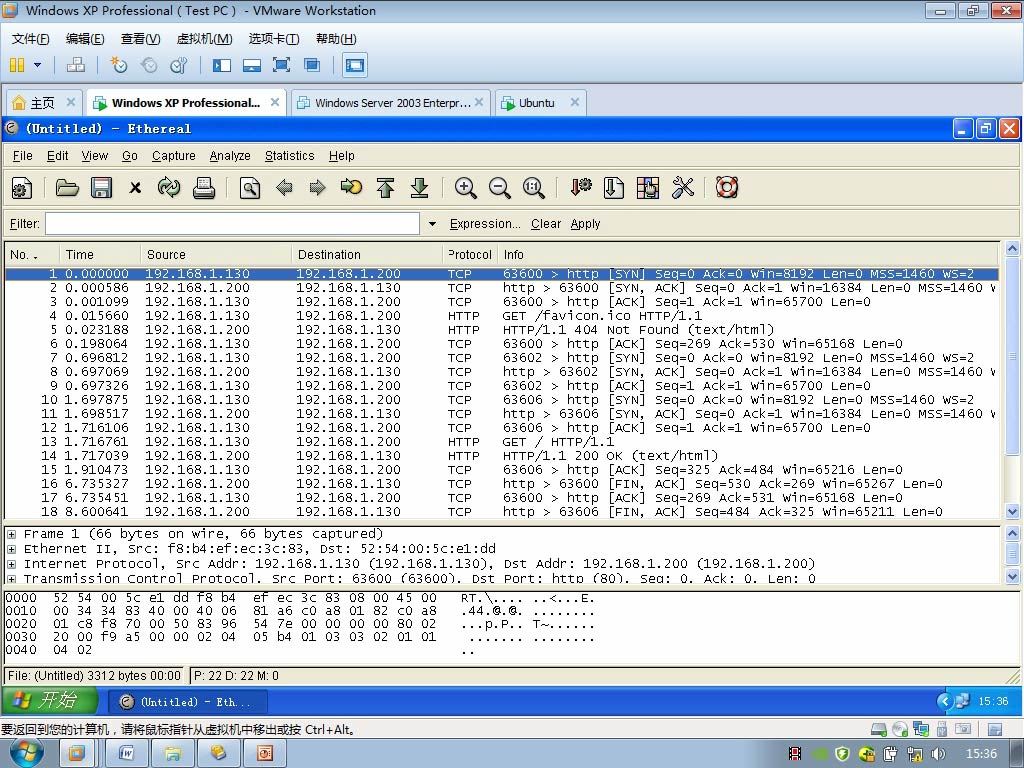Click the packet list scroll up arrow
The height and width of the screenshot is (768, 1024).
[1012, 248]
